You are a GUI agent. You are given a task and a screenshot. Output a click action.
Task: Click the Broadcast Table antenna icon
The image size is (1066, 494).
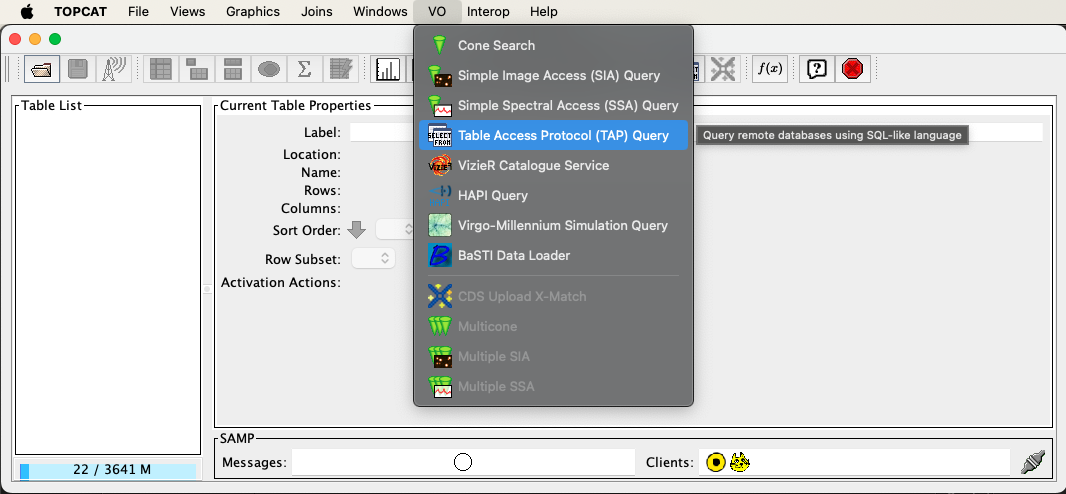(112, 69)
